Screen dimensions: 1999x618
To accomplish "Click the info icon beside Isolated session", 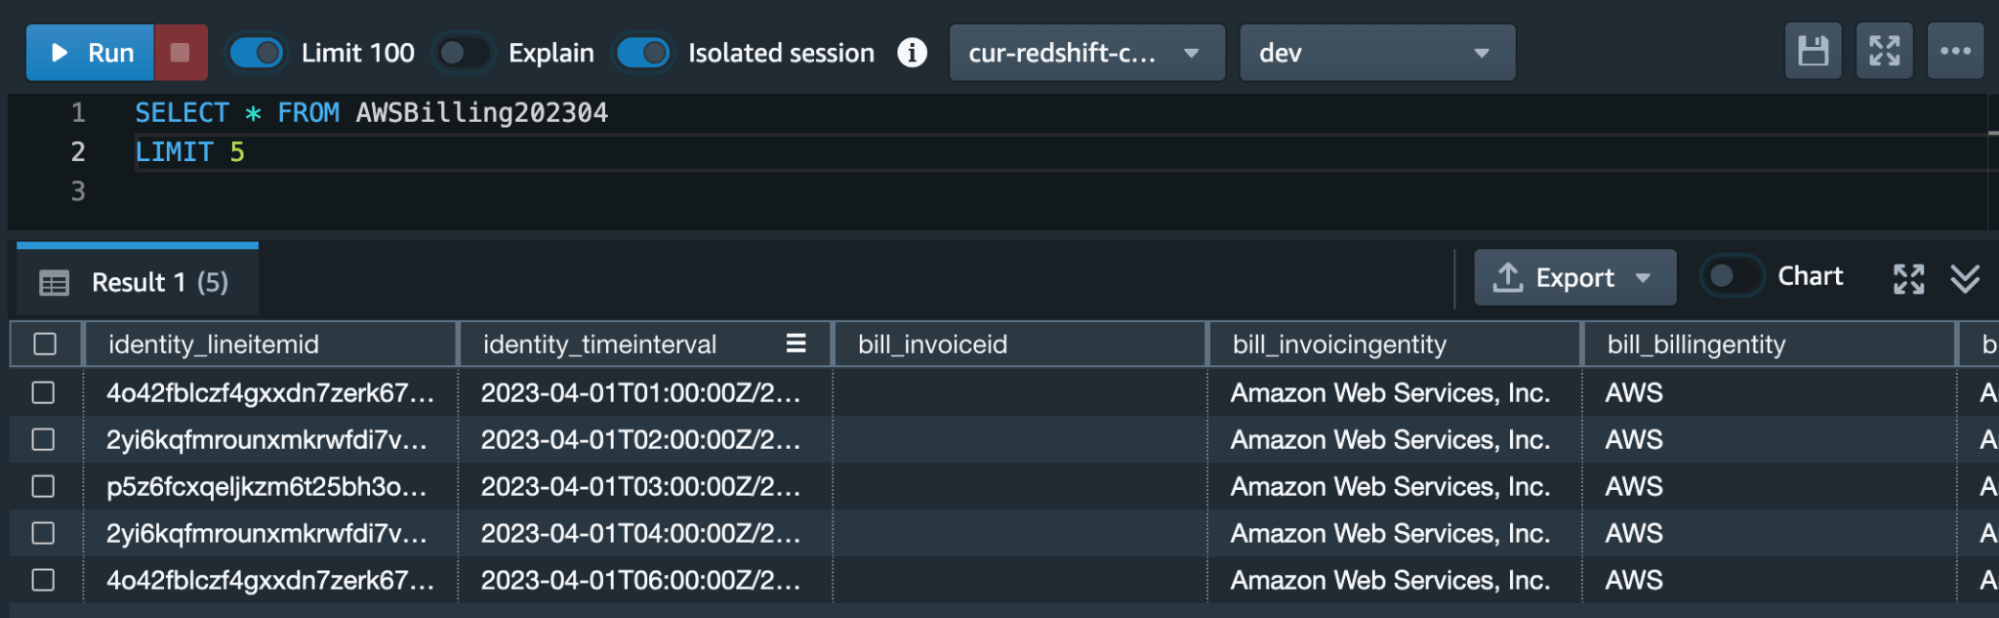I will (913, 54).
